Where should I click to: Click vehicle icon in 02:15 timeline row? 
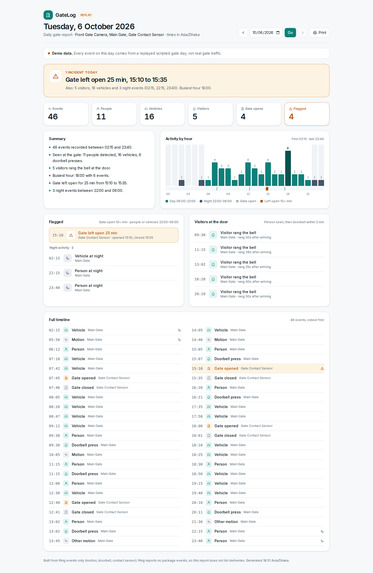pyautogui.click(x=66, y=330)
